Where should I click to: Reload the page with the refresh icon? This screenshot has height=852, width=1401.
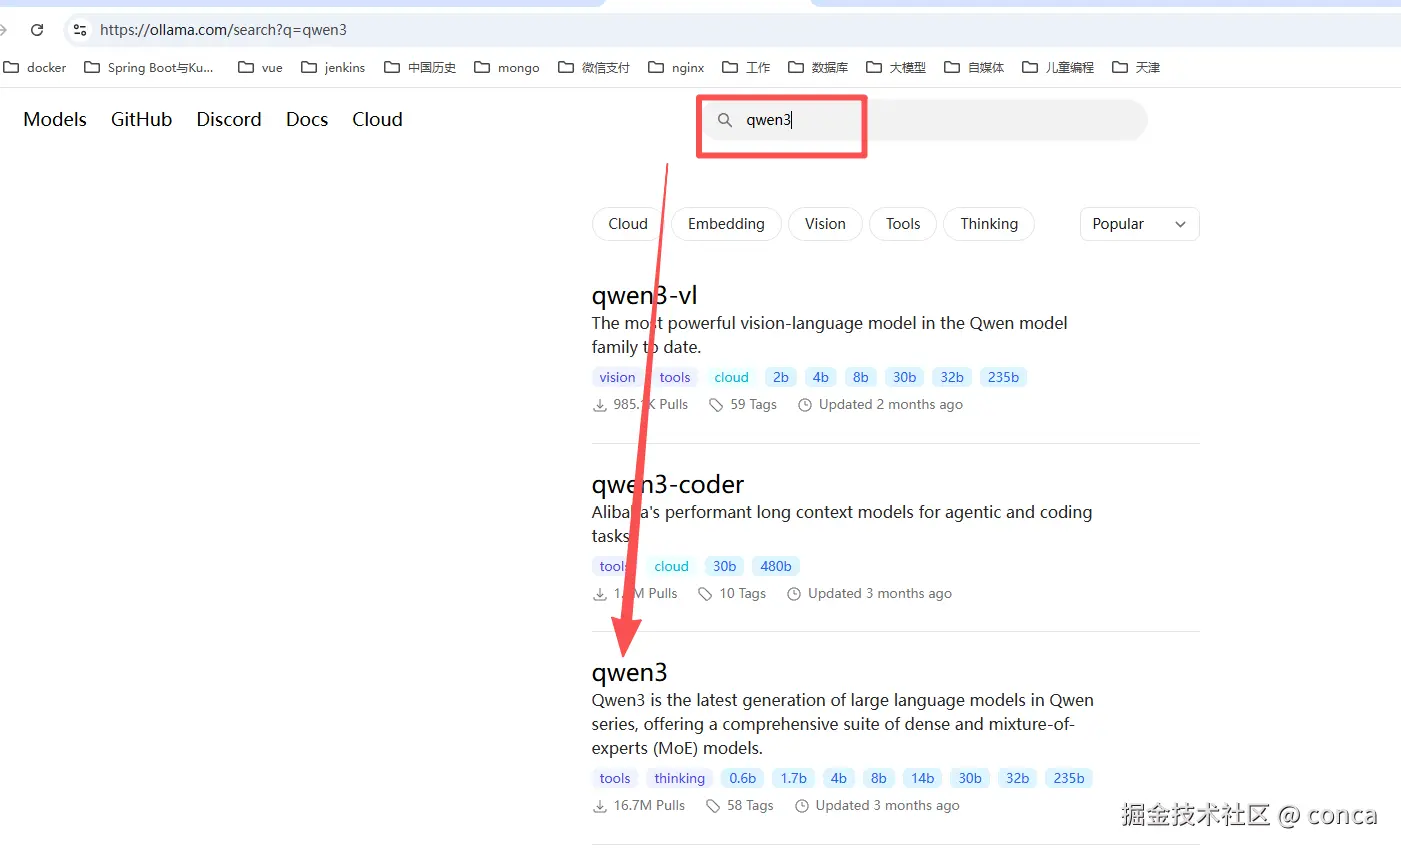[x=37, y=30]
